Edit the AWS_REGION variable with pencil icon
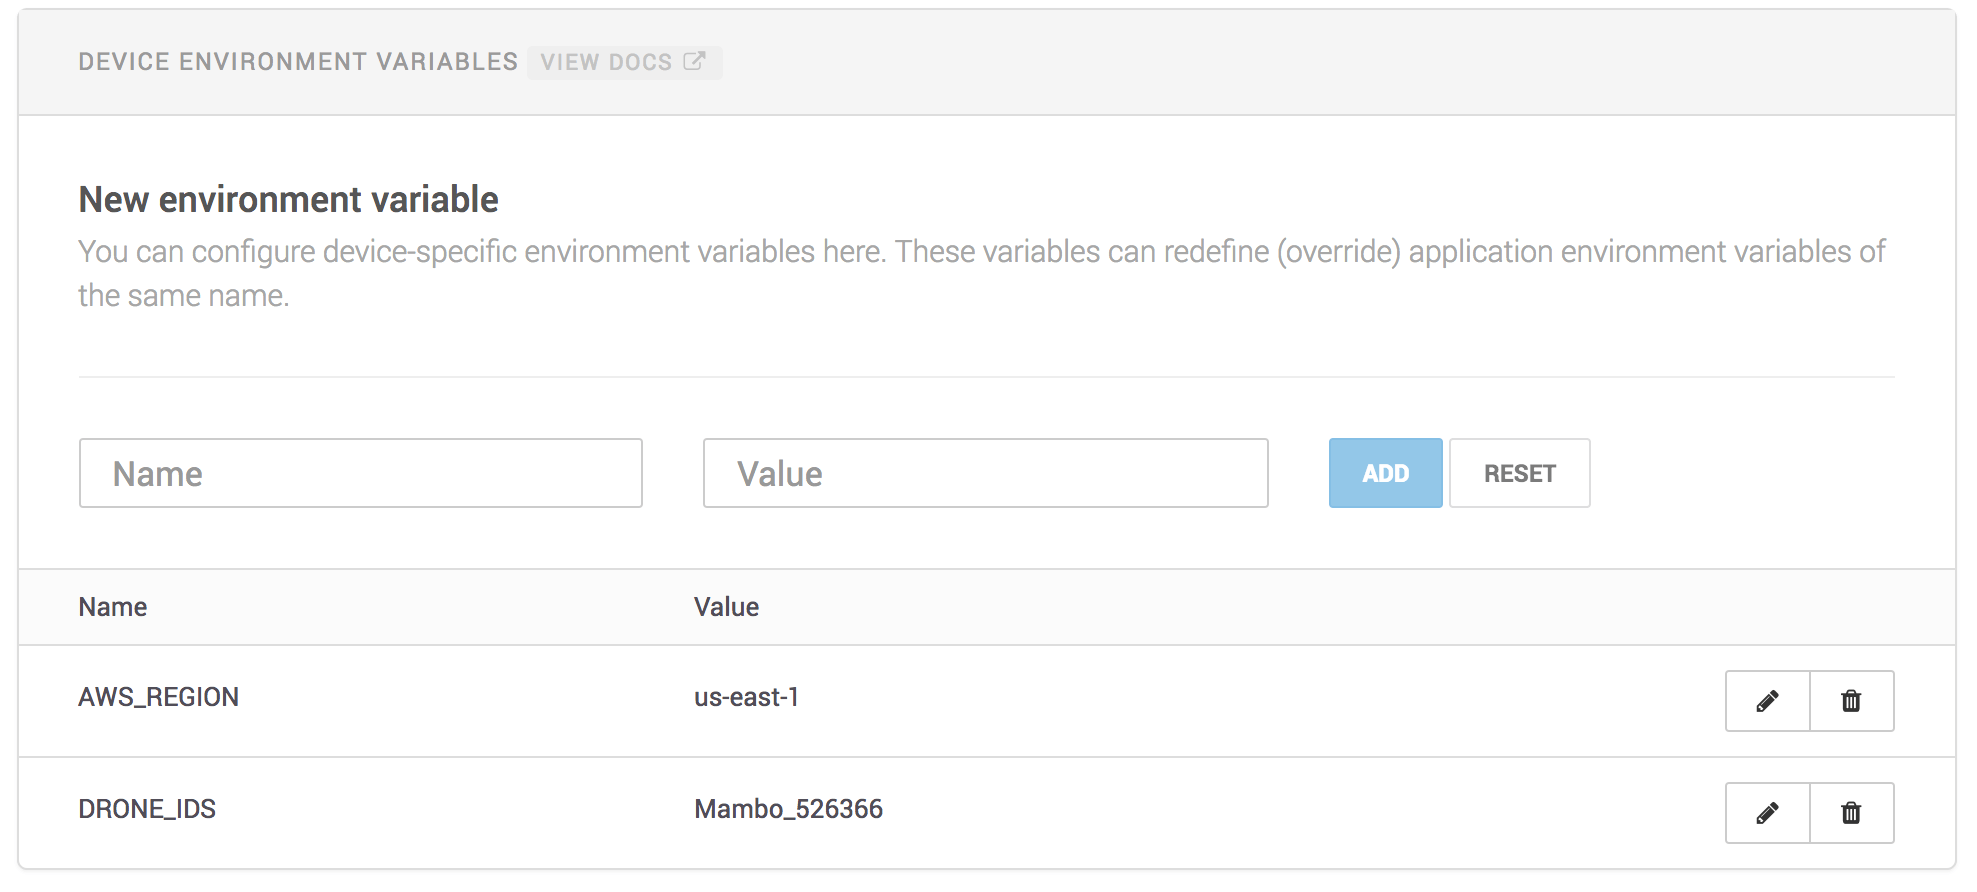1977x892 pixels. [1767, 701]
